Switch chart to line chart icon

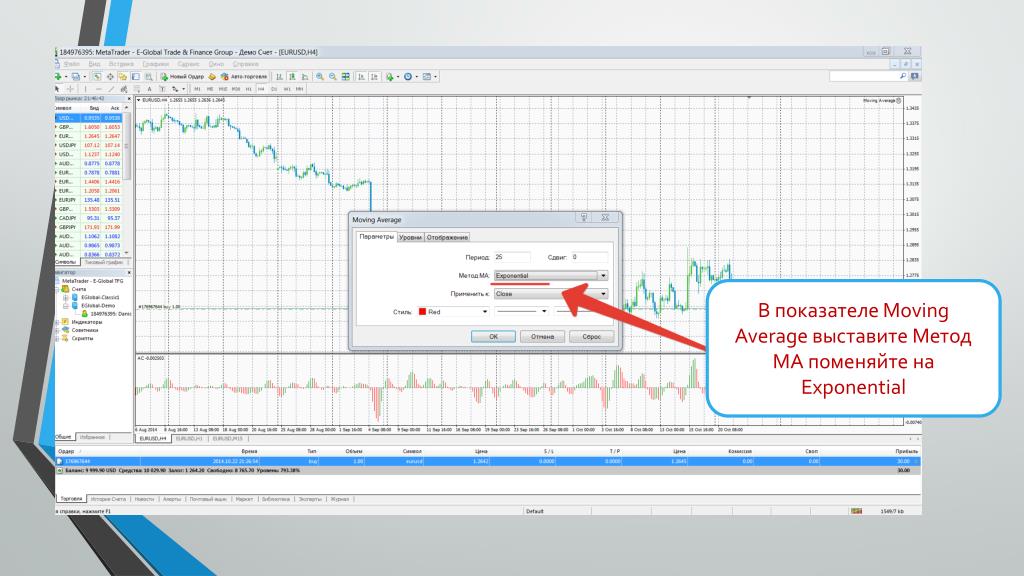point(305,76)
